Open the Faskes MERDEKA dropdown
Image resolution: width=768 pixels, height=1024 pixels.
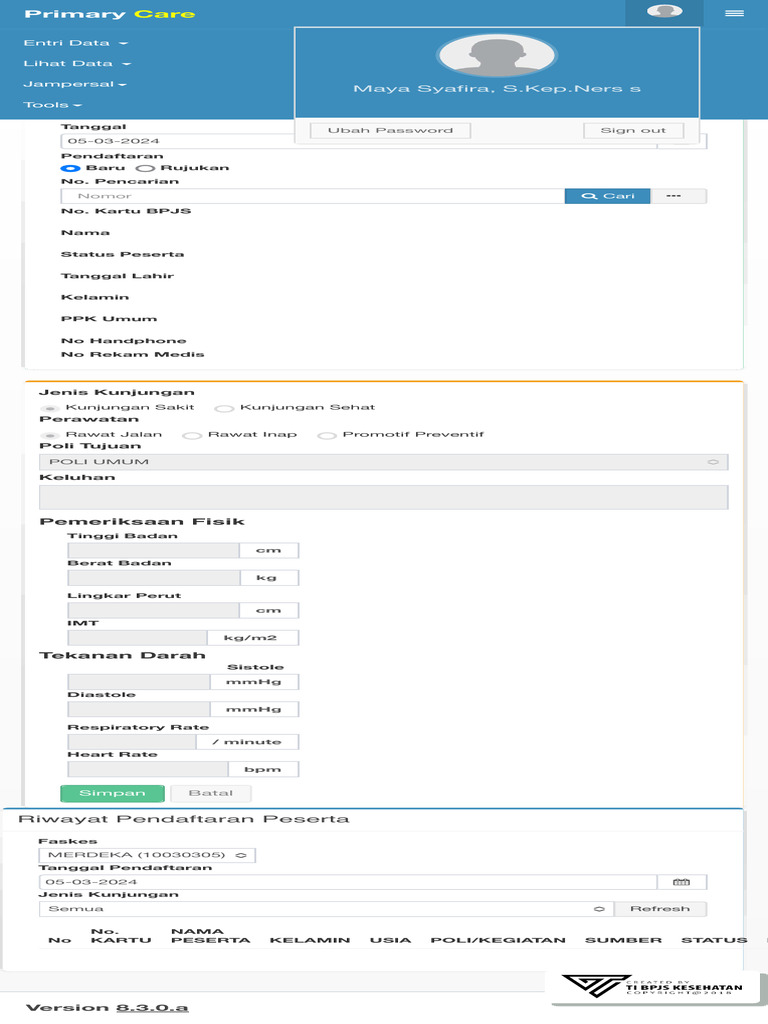(x=147, y=855)
